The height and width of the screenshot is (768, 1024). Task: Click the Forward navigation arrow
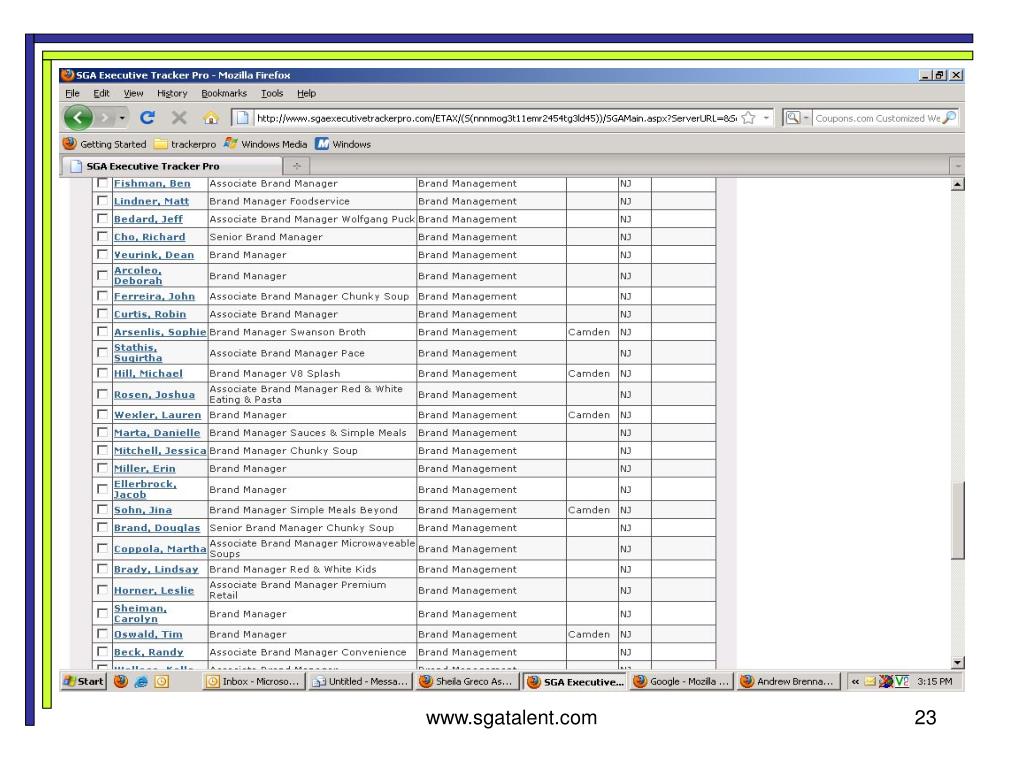(104, 118)
